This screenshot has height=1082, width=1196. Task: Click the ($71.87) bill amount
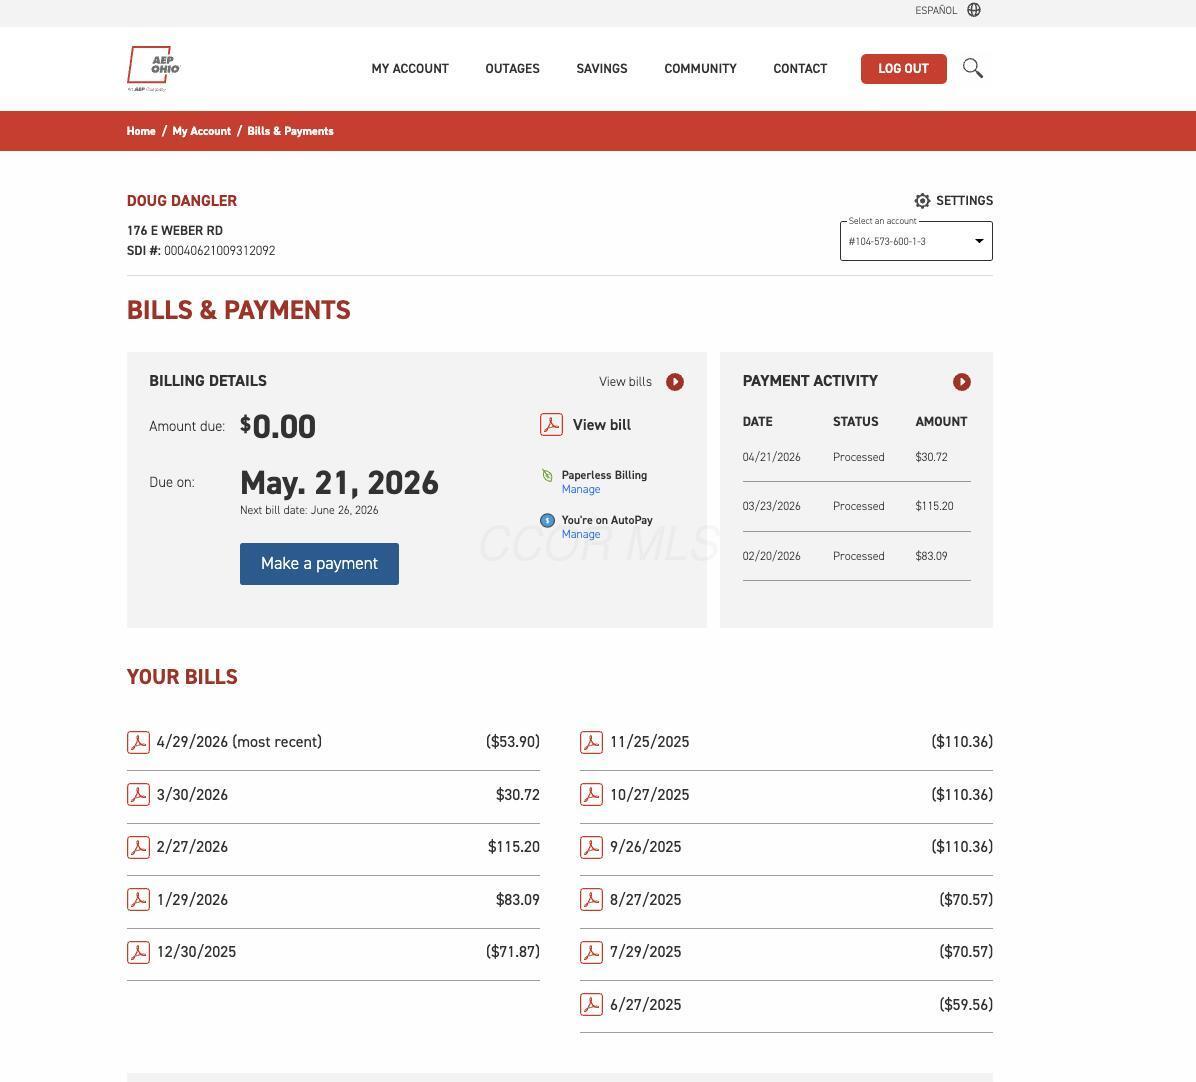click(x=513, y=952)
